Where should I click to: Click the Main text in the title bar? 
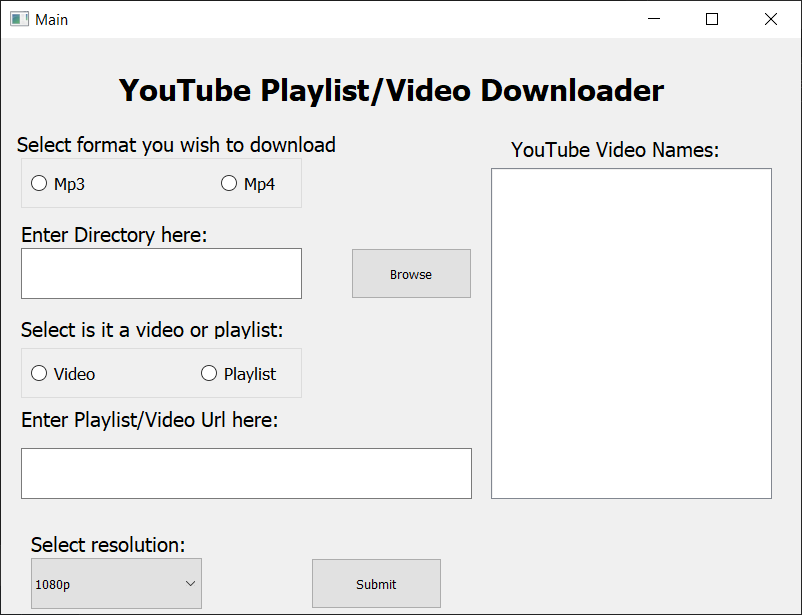[51, 19]
